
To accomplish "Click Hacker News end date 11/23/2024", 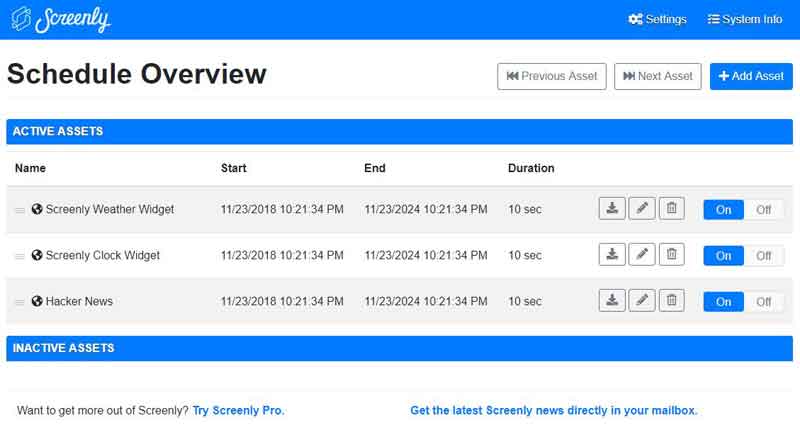I will [426, 301].
